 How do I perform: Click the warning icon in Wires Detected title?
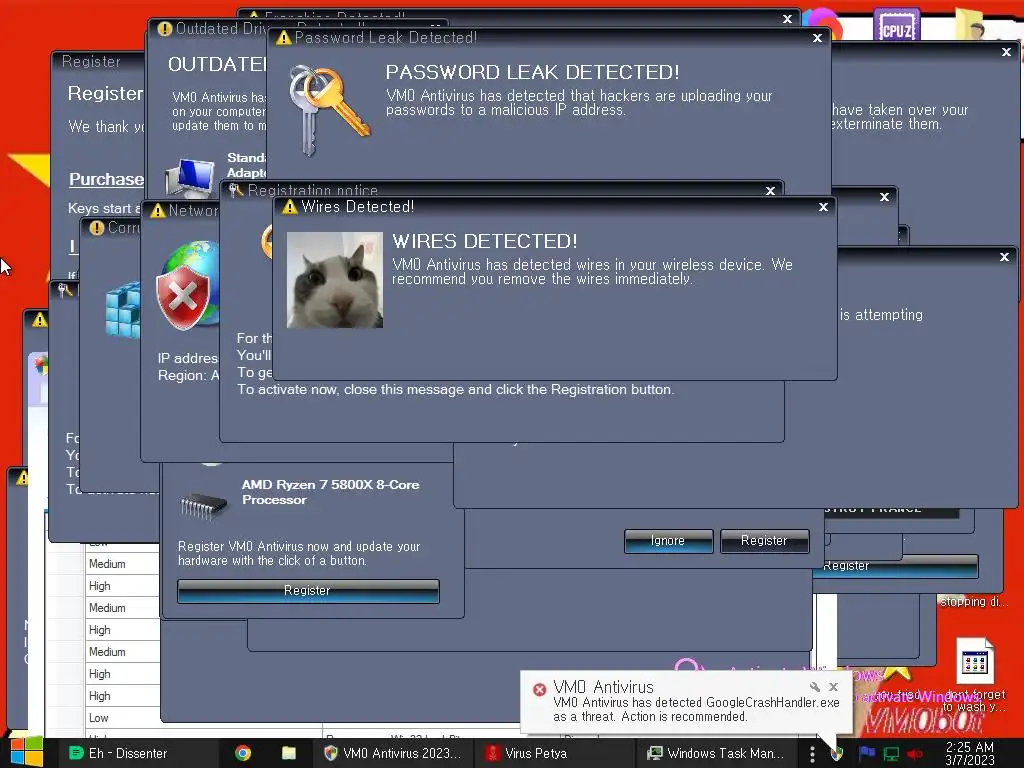pos(289,207)
